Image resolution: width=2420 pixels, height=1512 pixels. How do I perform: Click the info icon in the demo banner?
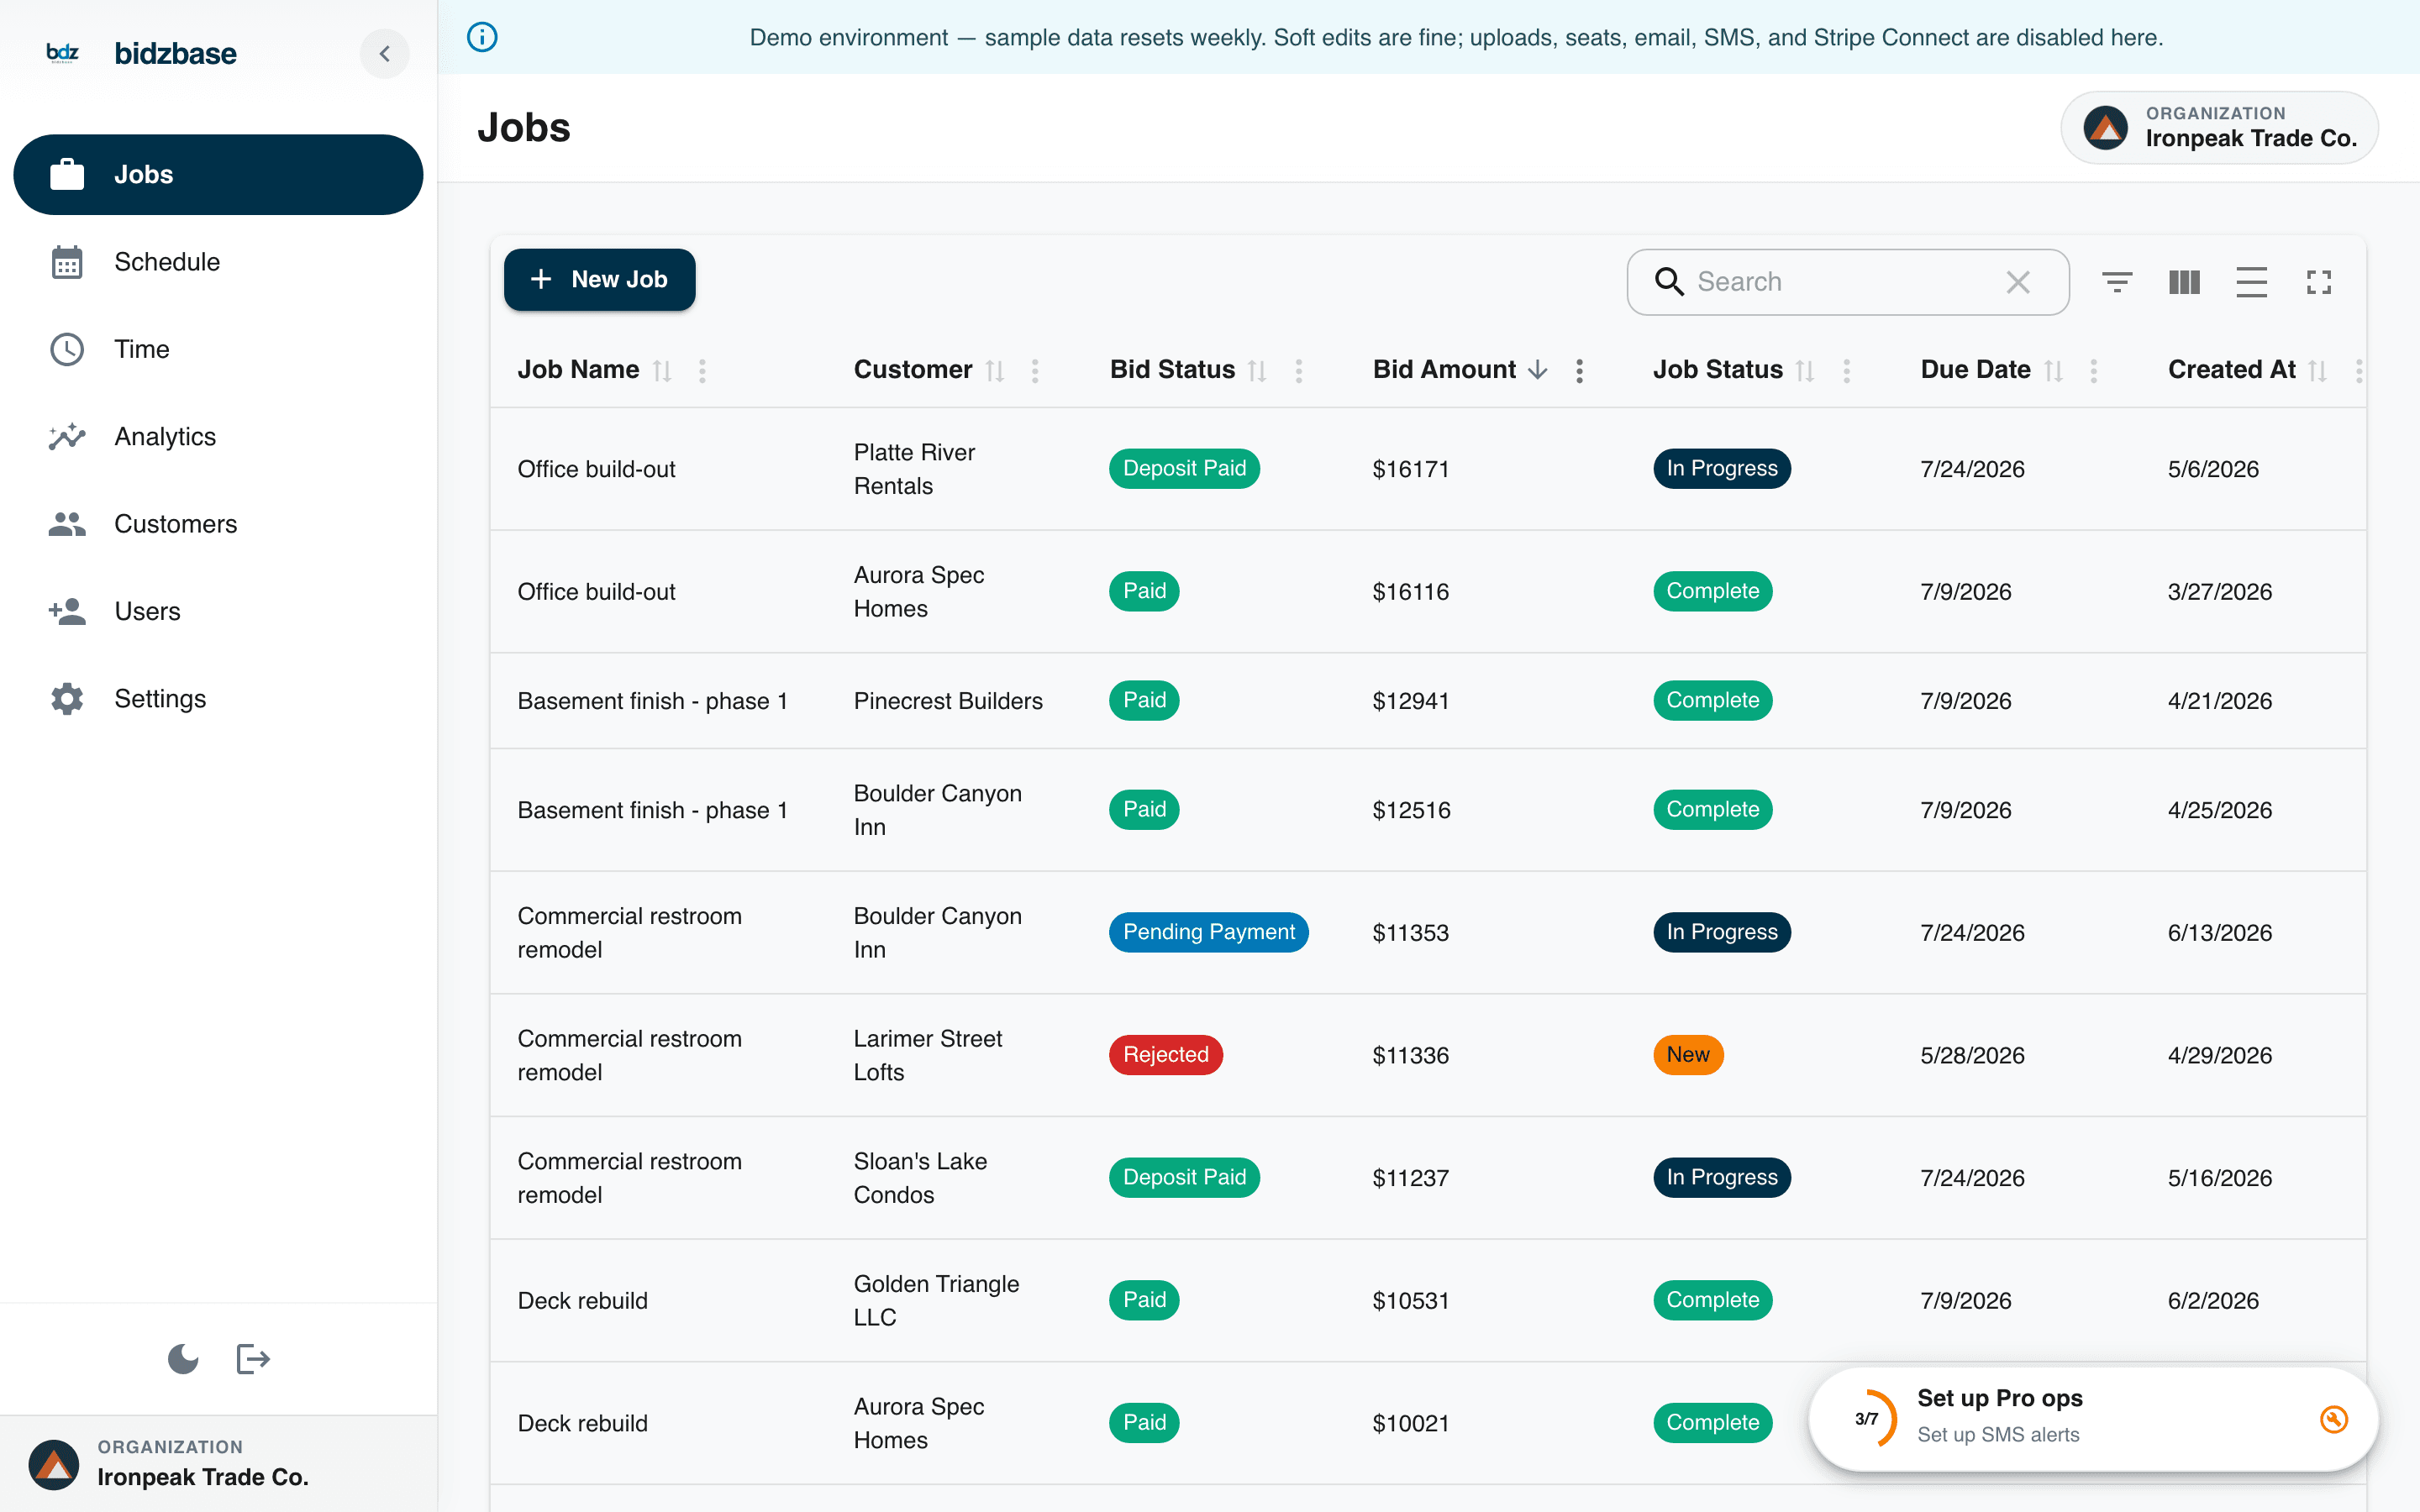coord(482,38)
